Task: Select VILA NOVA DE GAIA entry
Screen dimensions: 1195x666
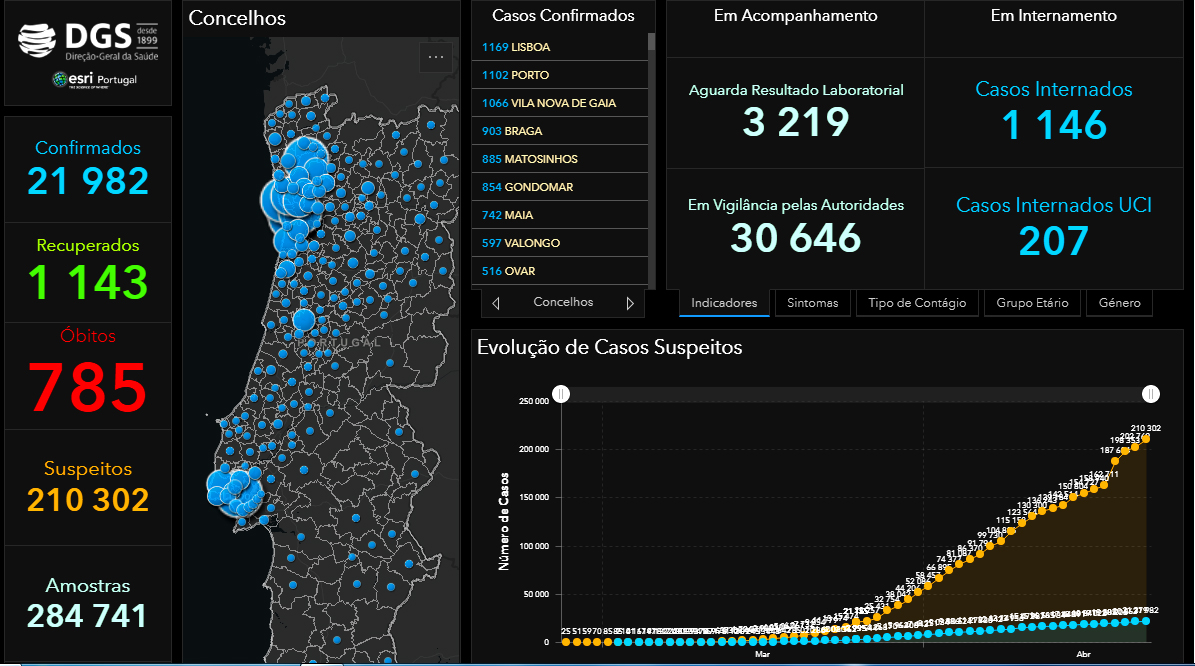Action: 559,103
